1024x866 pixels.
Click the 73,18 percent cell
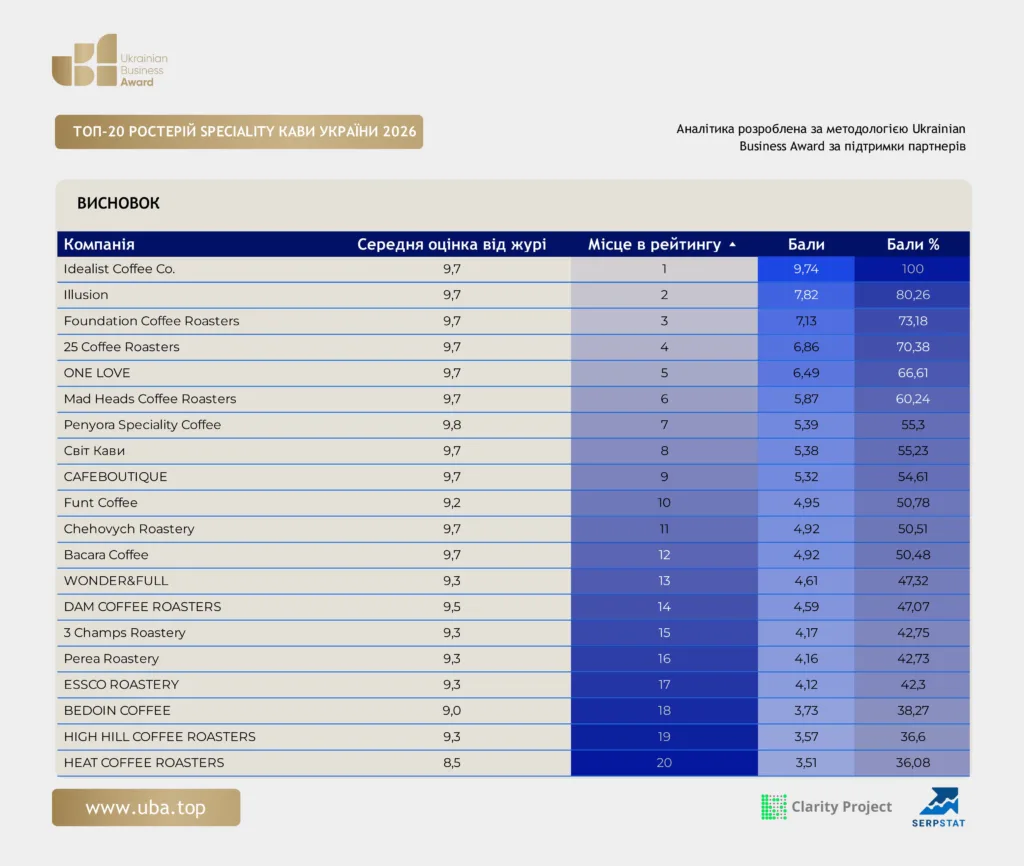point(912,321)
